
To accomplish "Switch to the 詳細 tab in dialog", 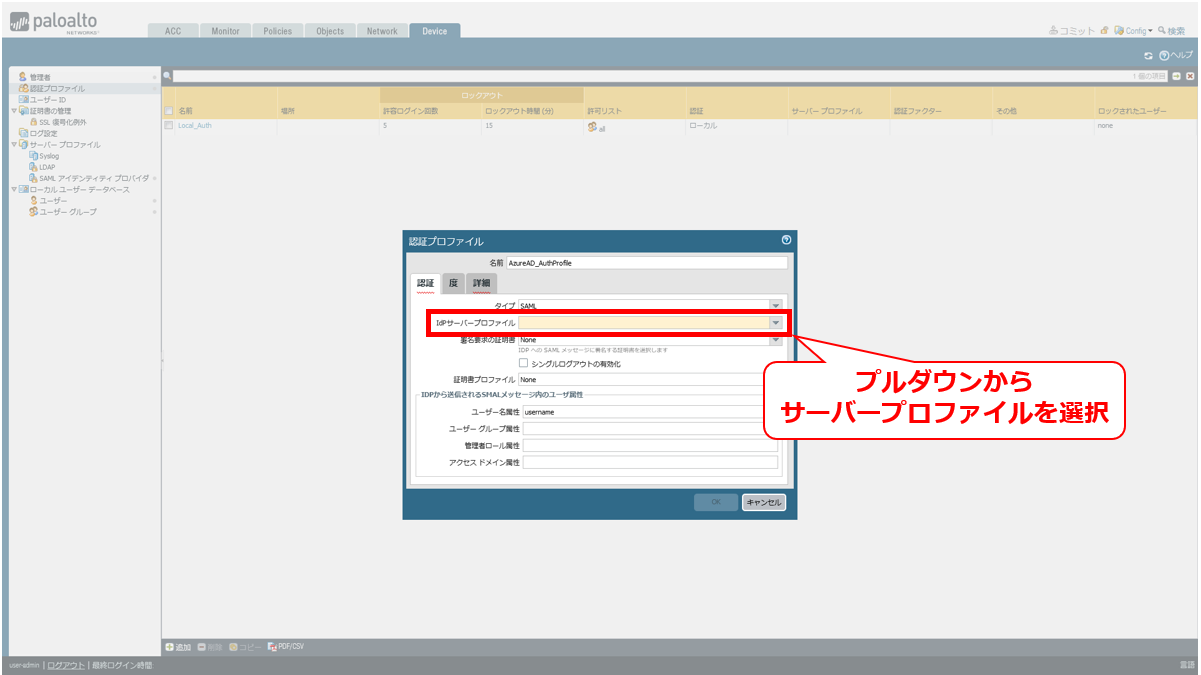I will pyautogui.click(x=482, y=284).
